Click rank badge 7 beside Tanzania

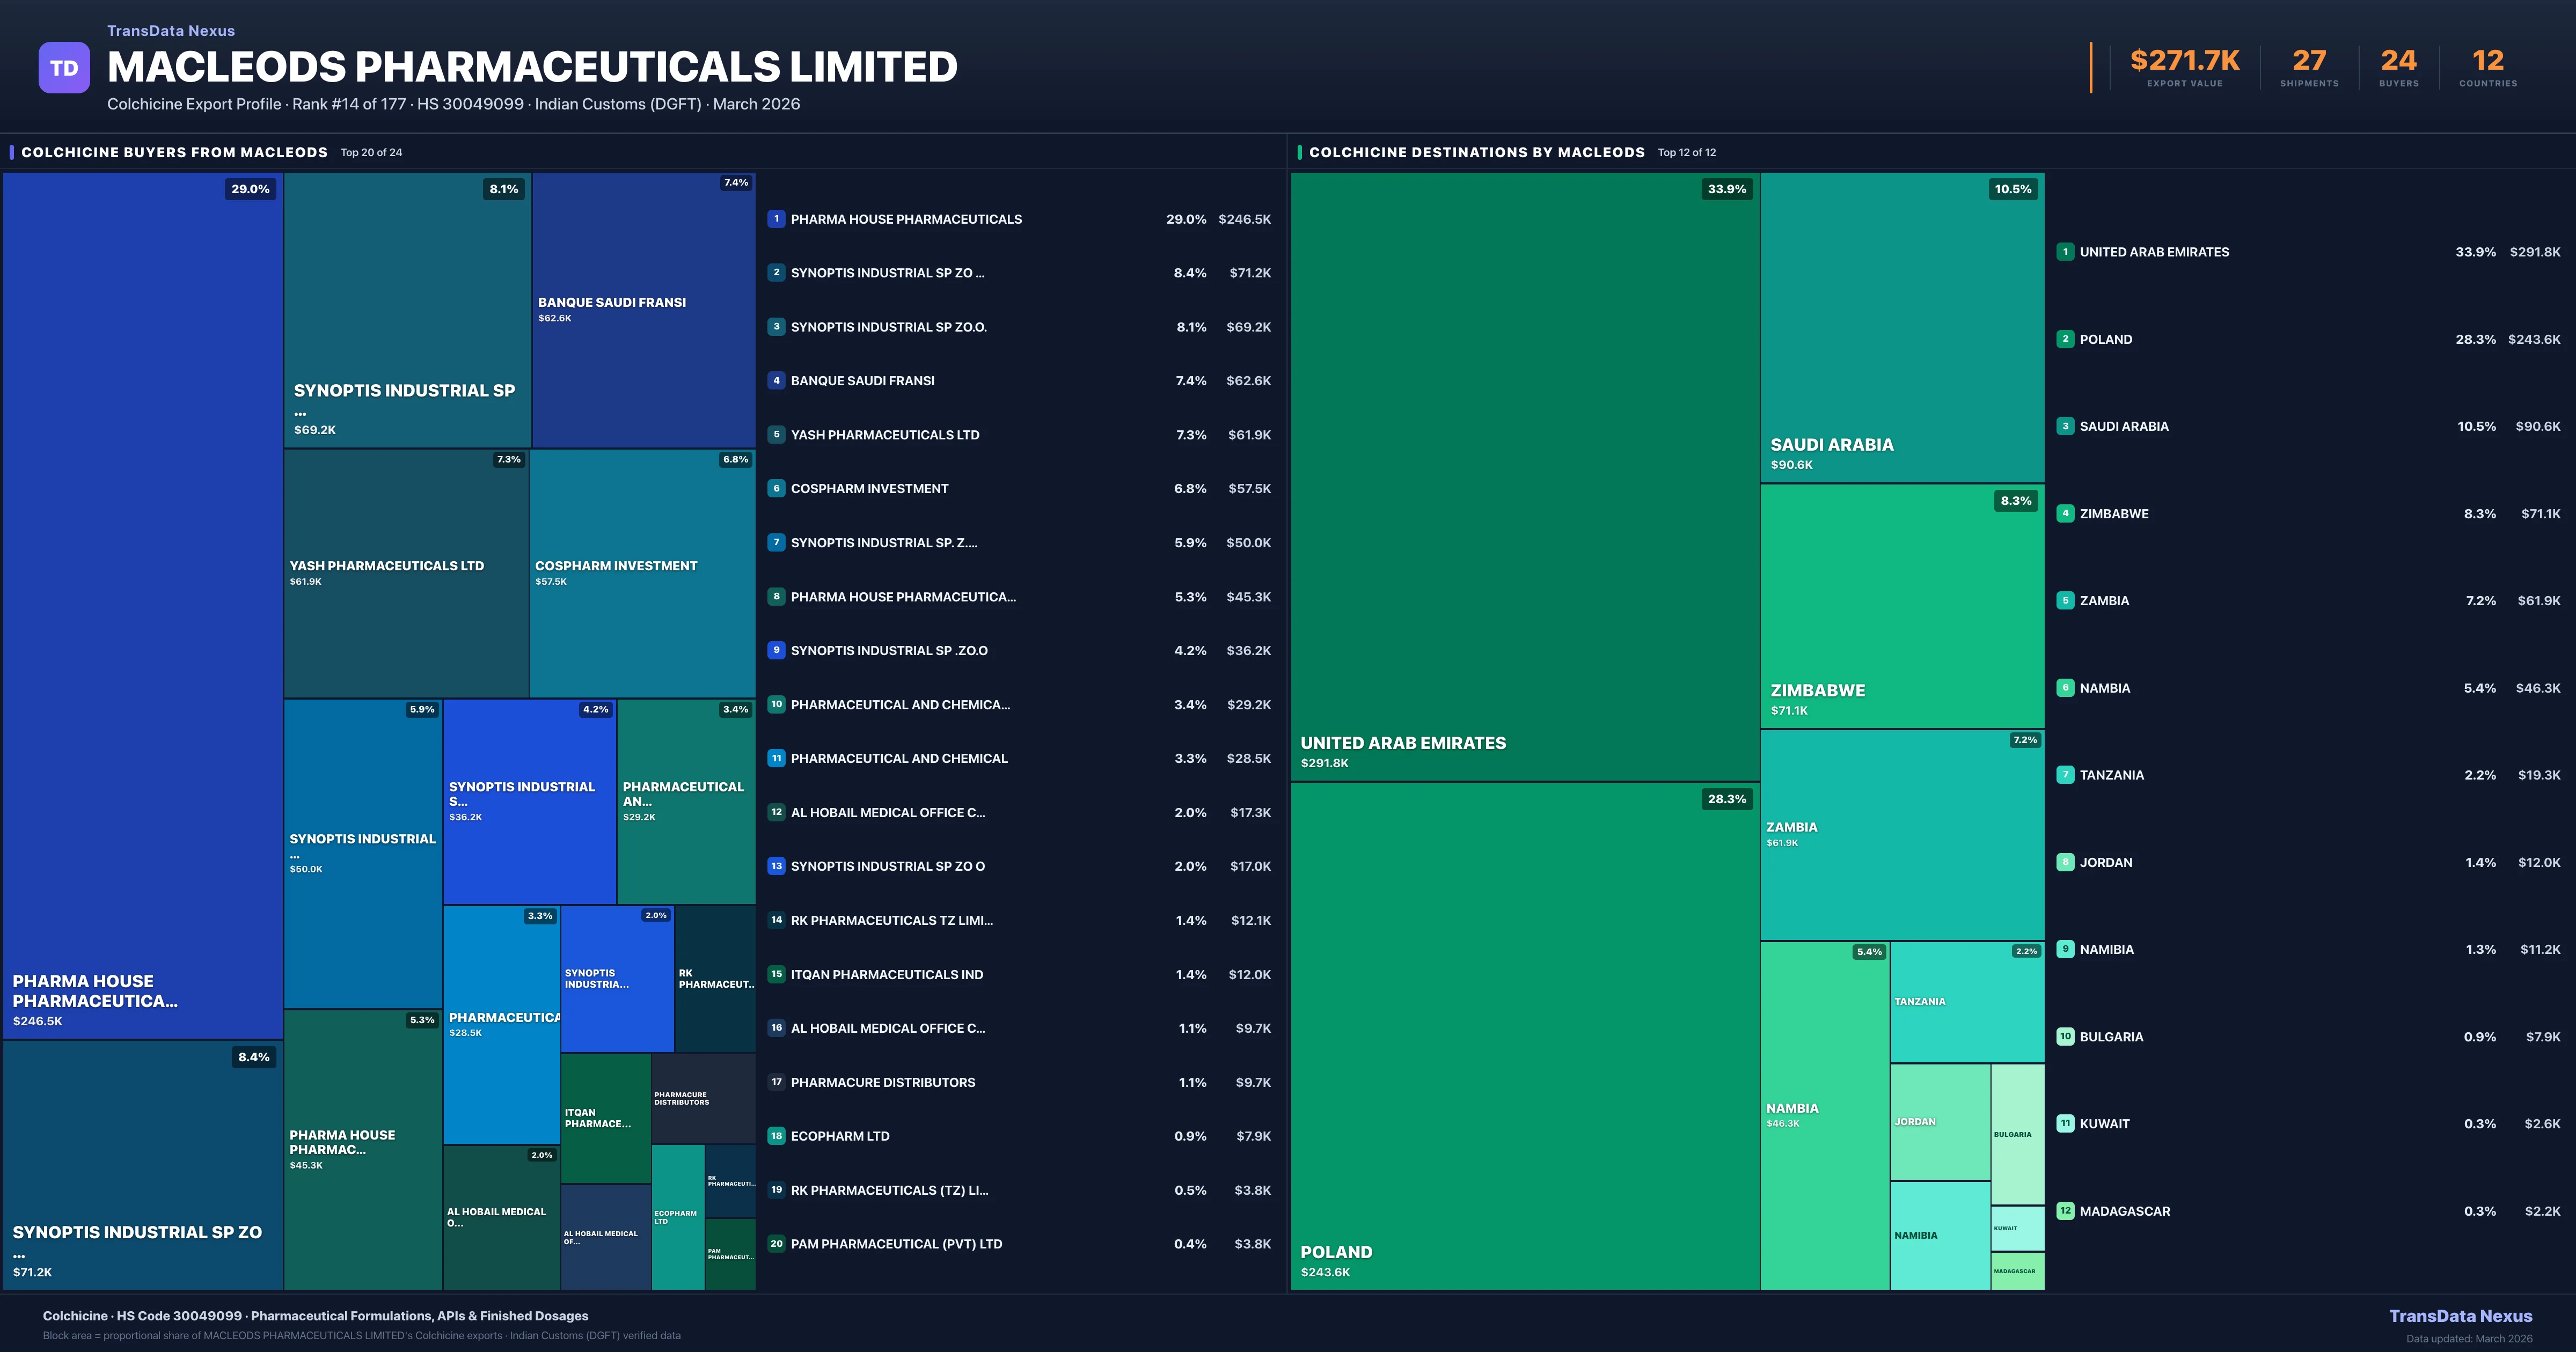click(x=2065, y=775)
